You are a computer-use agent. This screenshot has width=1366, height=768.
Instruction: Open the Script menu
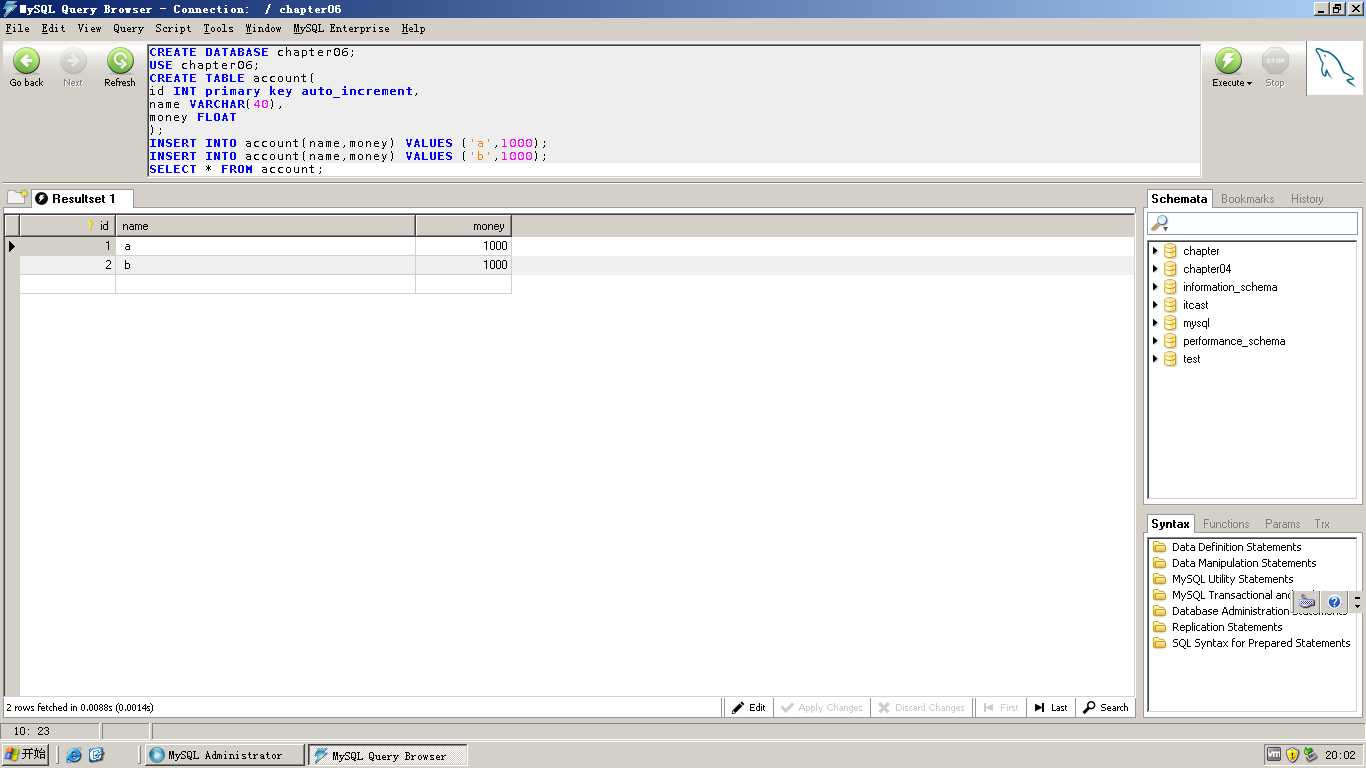pos(173,29)
